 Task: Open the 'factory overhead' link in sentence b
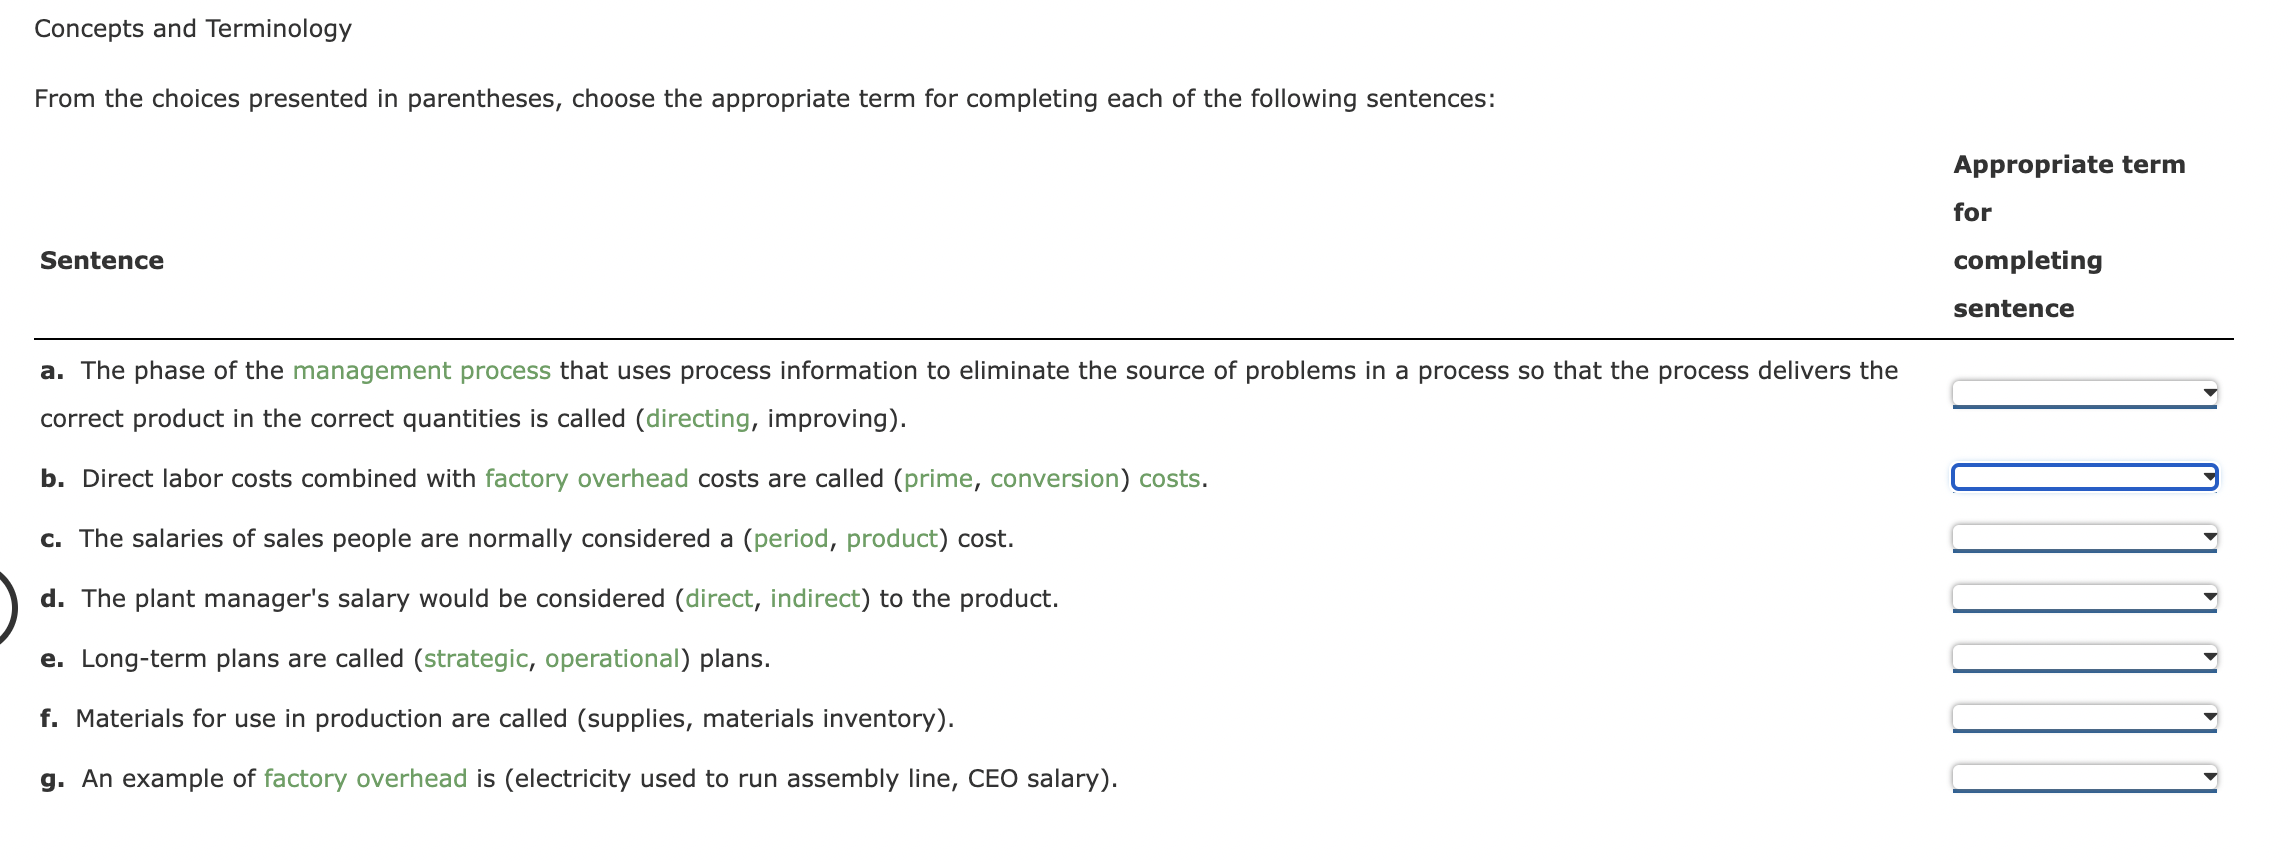click(x=585, y=478)
